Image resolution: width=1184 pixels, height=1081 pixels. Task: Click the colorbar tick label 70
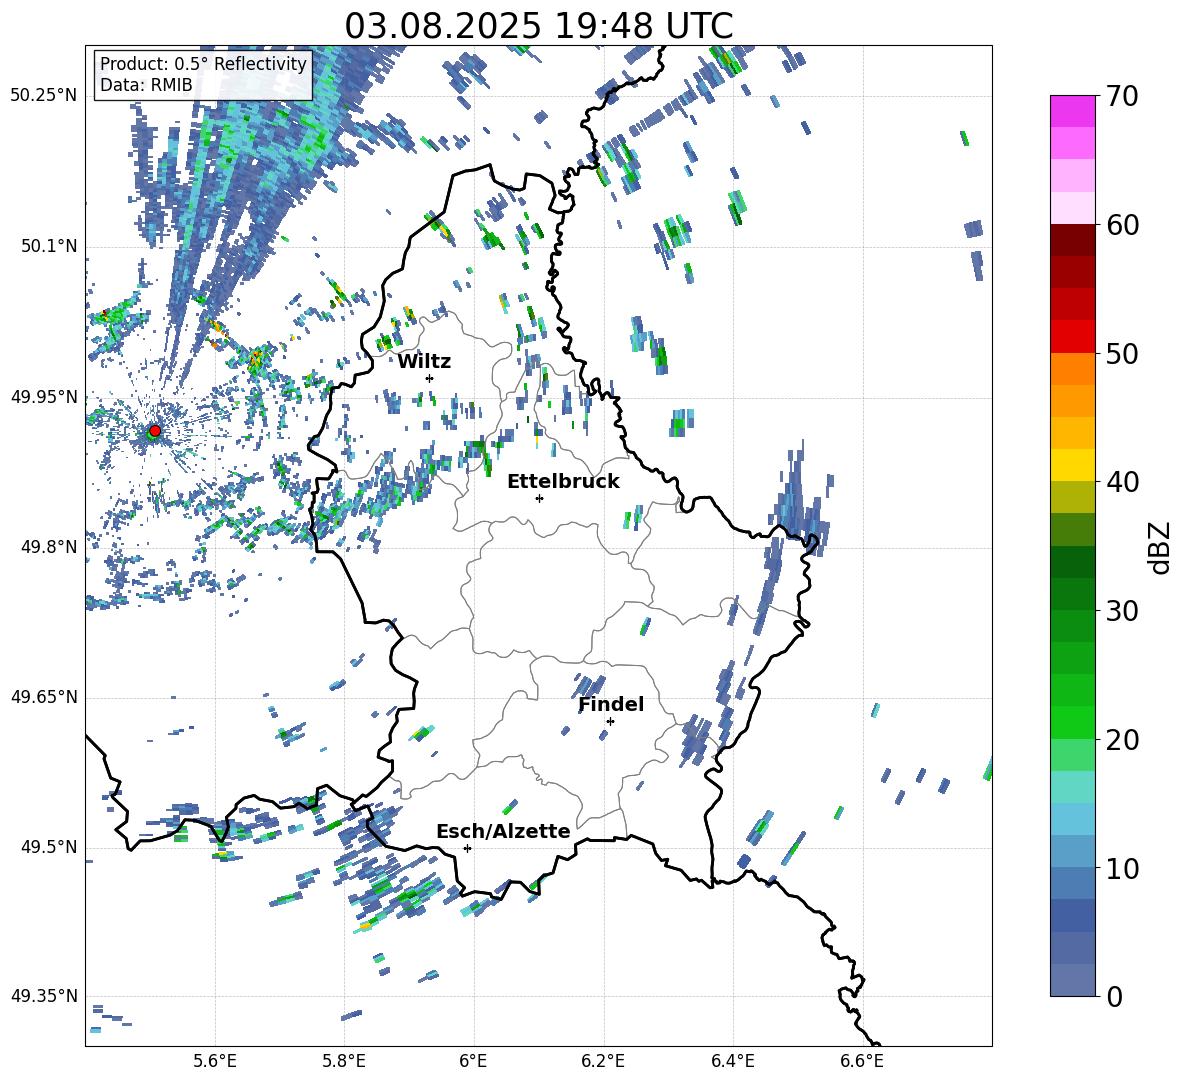point(1122,97)
